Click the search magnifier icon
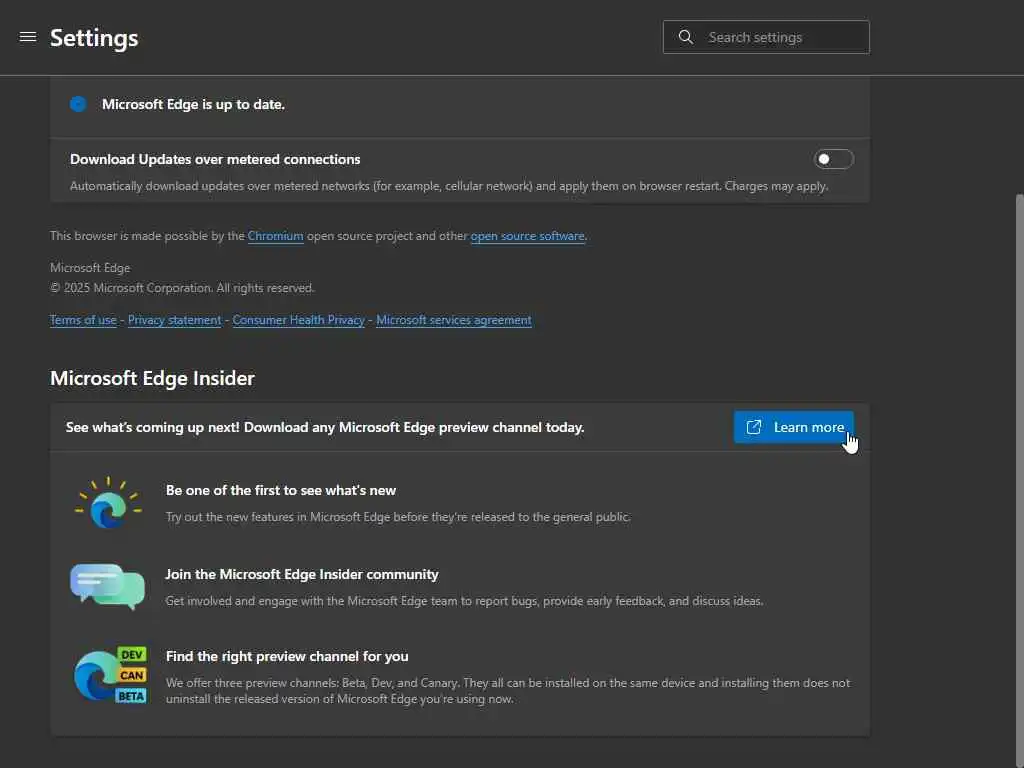Image resolution: width=1024 pixels, height=768 pixels. point(686,37)
